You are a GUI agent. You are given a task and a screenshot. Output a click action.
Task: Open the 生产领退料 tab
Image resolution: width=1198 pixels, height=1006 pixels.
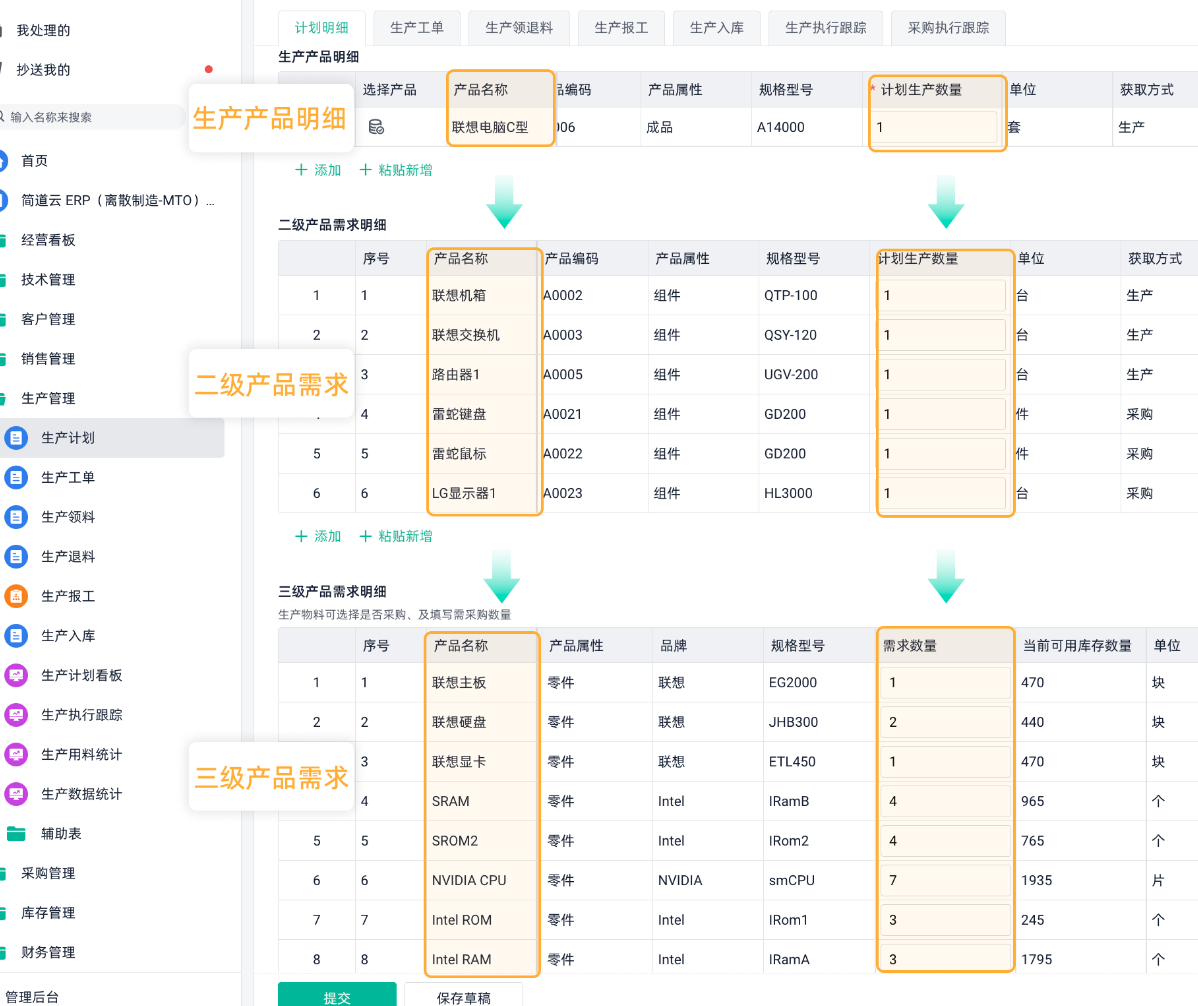pyautogui.click(x=519, y=27)
